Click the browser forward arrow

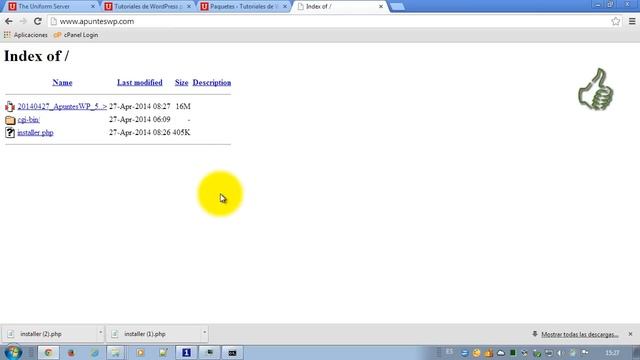tap(23, 21)
